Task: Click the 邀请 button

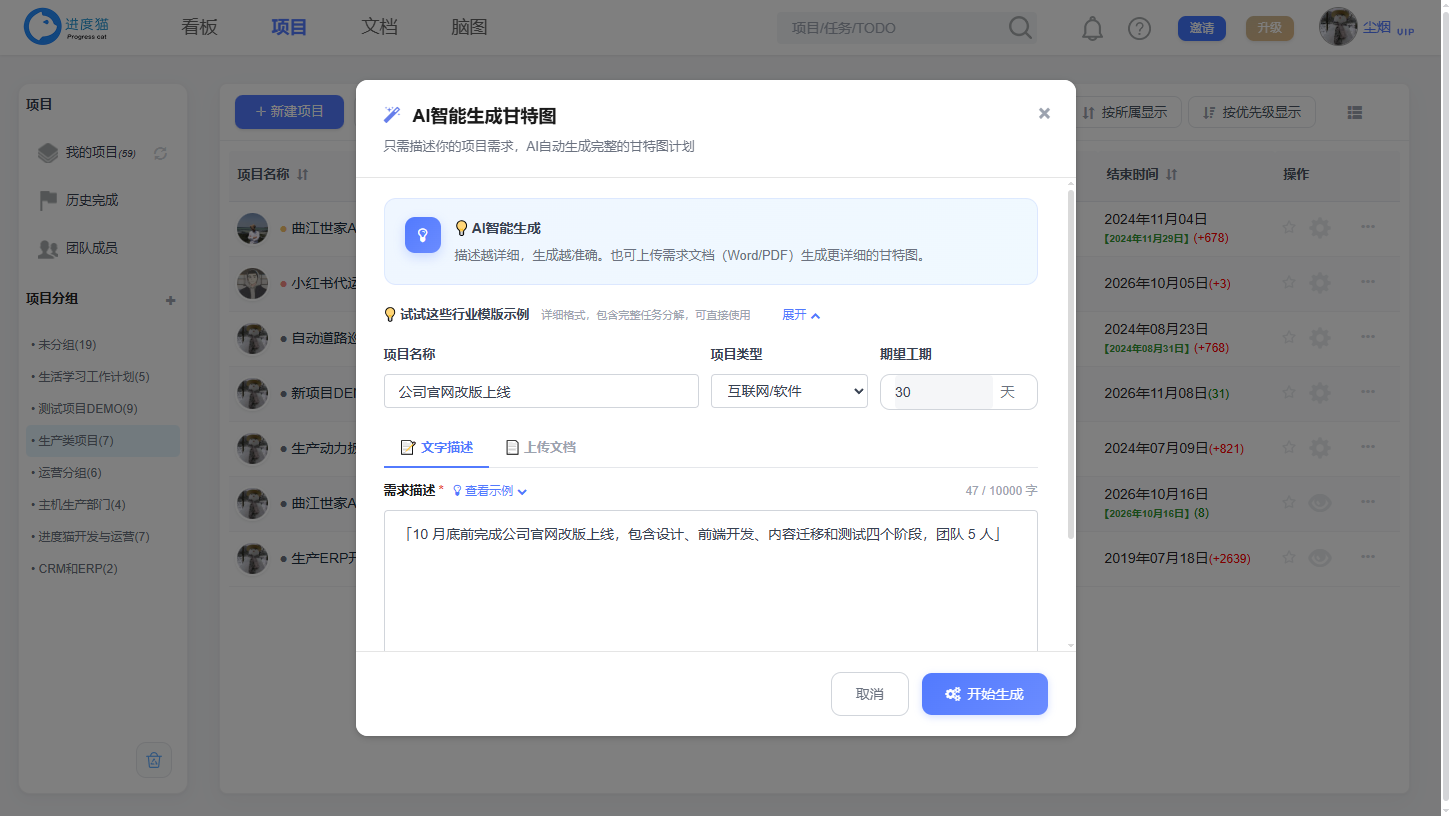Action: point(1202,28)
